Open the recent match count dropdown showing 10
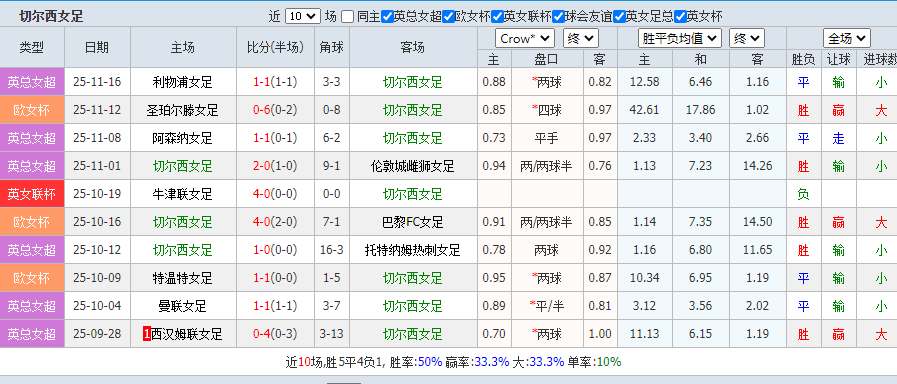 (x=303, y=16)
